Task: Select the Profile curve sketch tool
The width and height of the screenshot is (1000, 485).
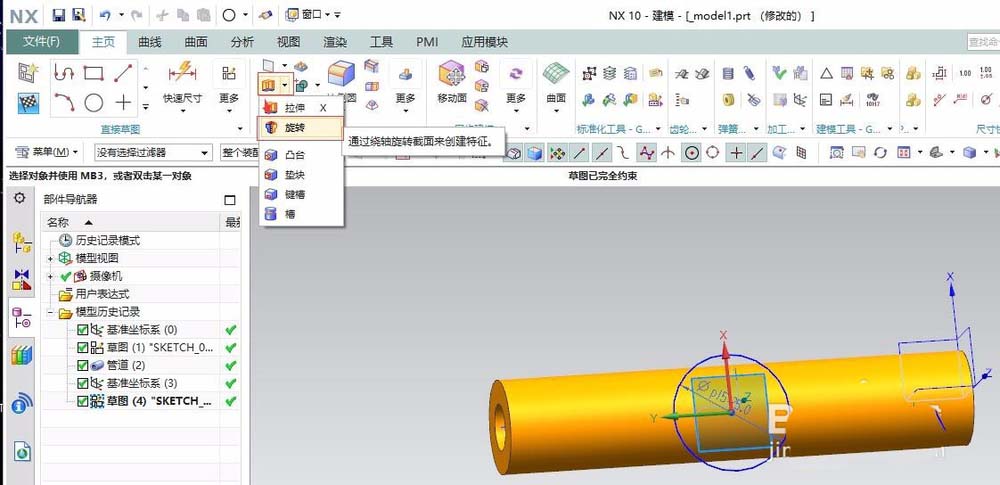Action: 64,73
